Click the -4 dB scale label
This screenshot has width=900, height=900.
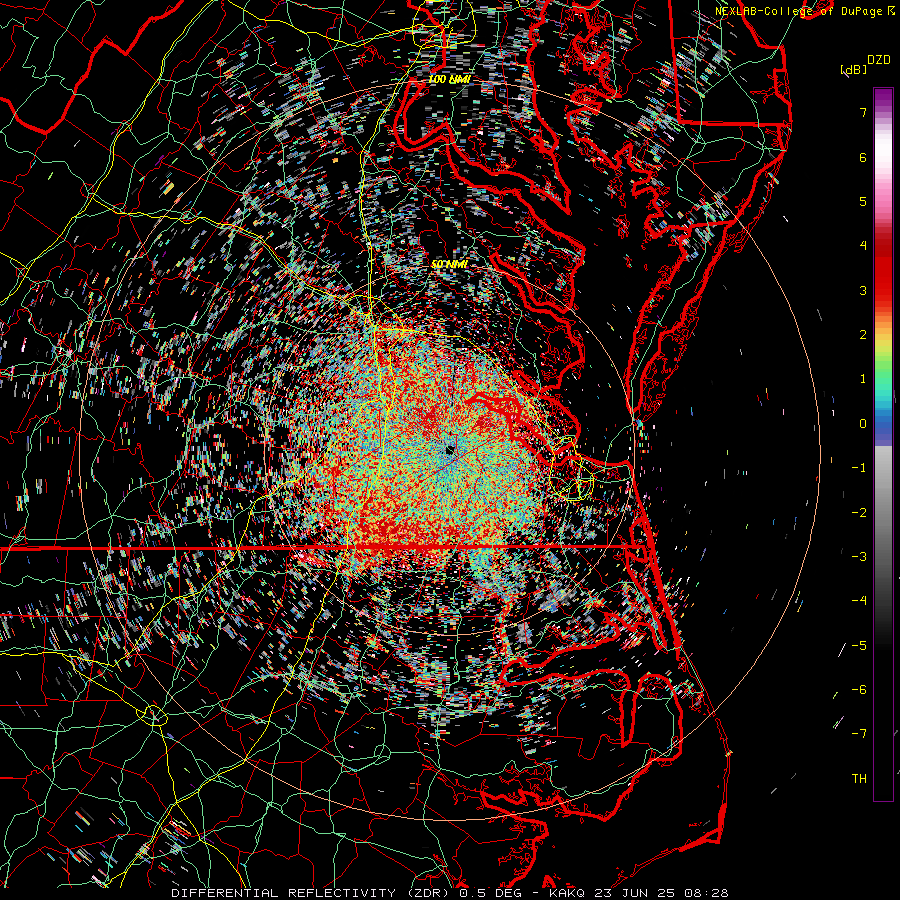[x=859, y=601]
